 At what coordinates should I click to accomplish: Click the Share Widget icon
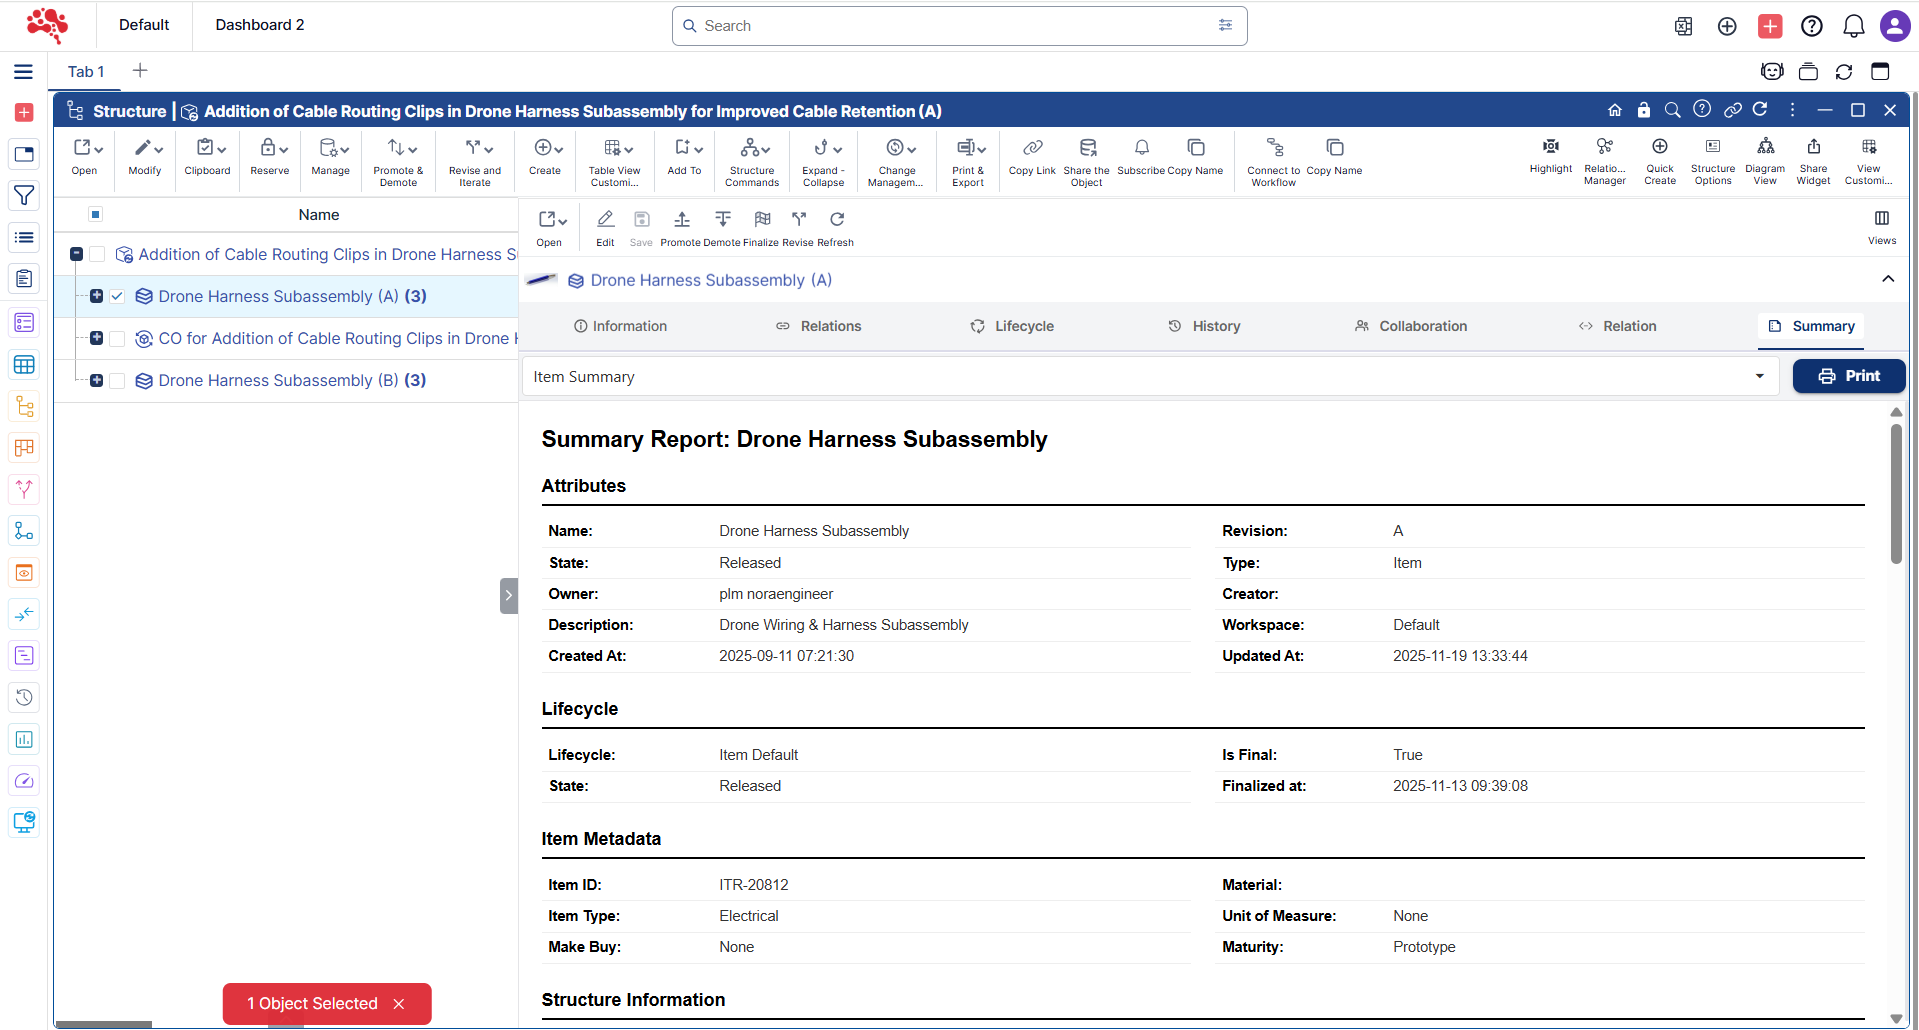pos(1813,148)
